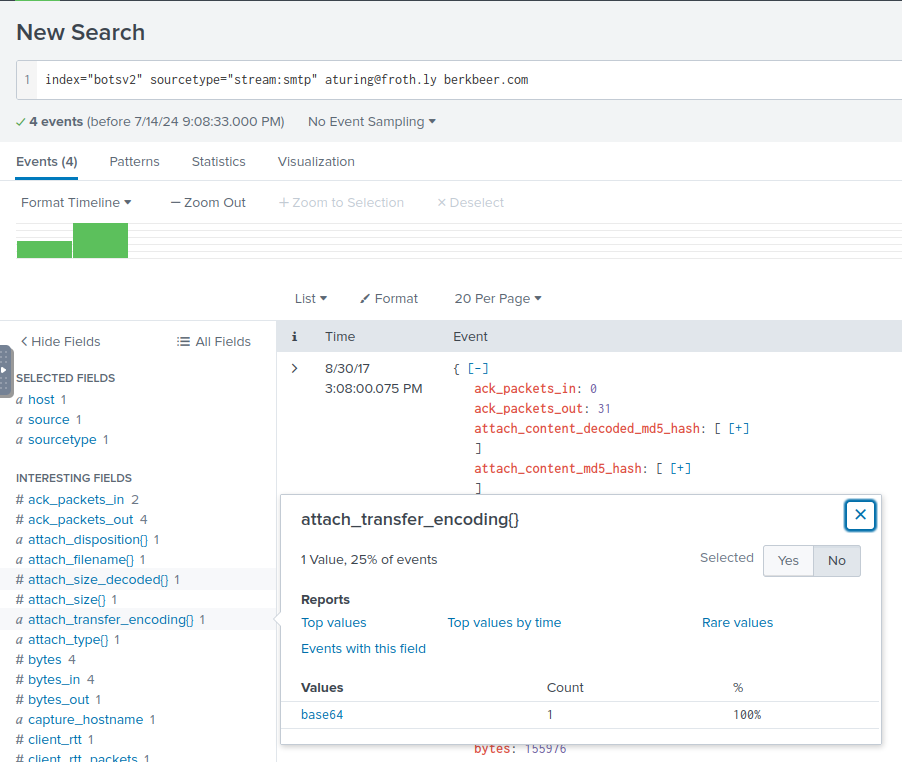Click the info column header icon
The image size is (902, 762).
coord(294,337)
